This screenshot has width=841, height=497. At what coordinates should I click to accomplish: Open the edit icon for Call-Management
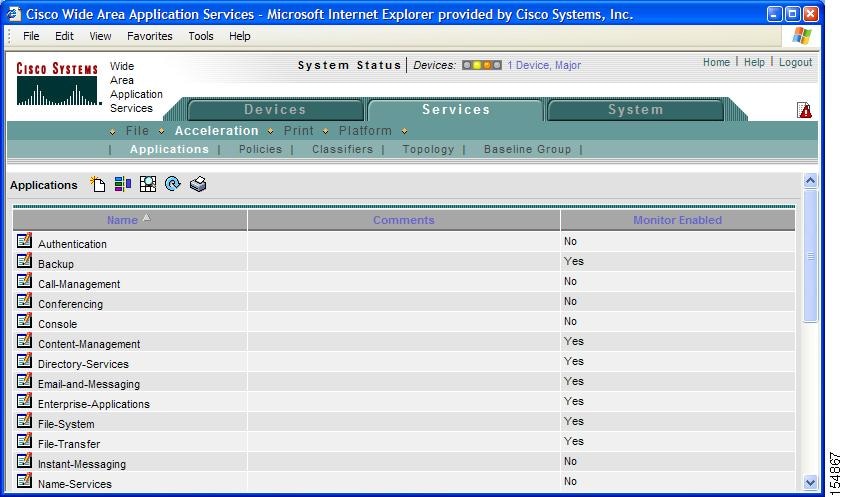click(x=24, y=280)
